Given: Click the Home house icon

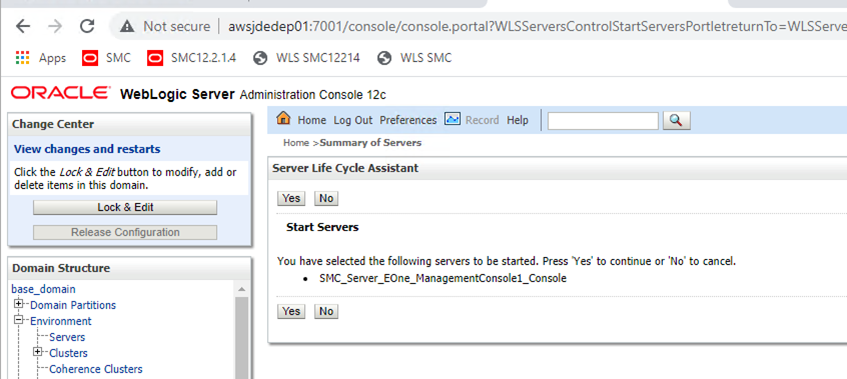Looking at the screenshot, I should point(283,119).
